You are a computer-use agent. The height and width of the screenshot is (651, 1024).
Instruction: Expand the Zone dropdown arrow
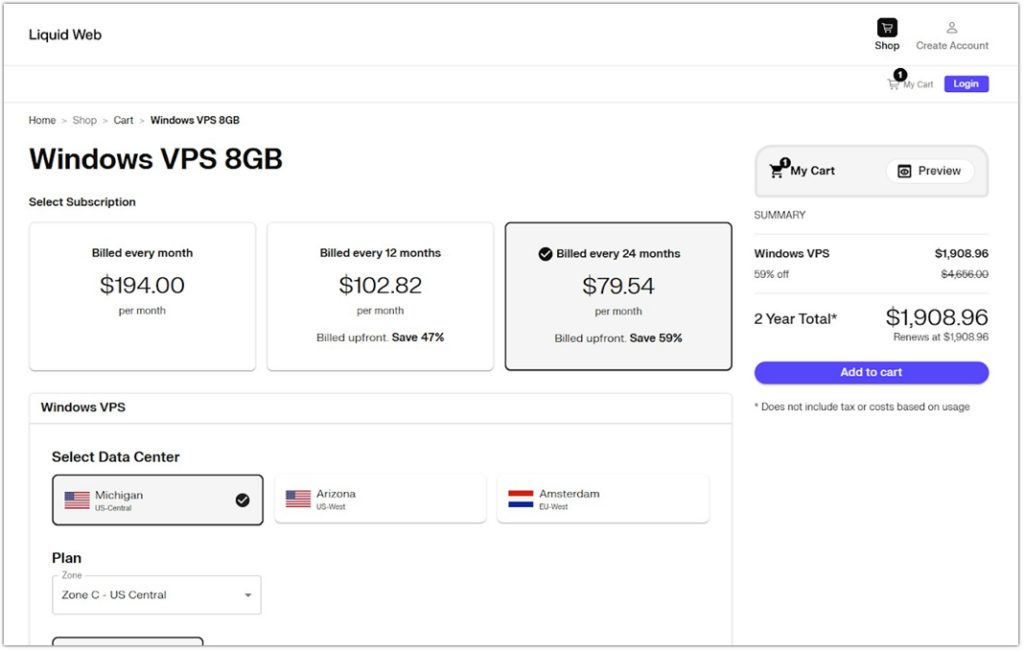point(248,595)
